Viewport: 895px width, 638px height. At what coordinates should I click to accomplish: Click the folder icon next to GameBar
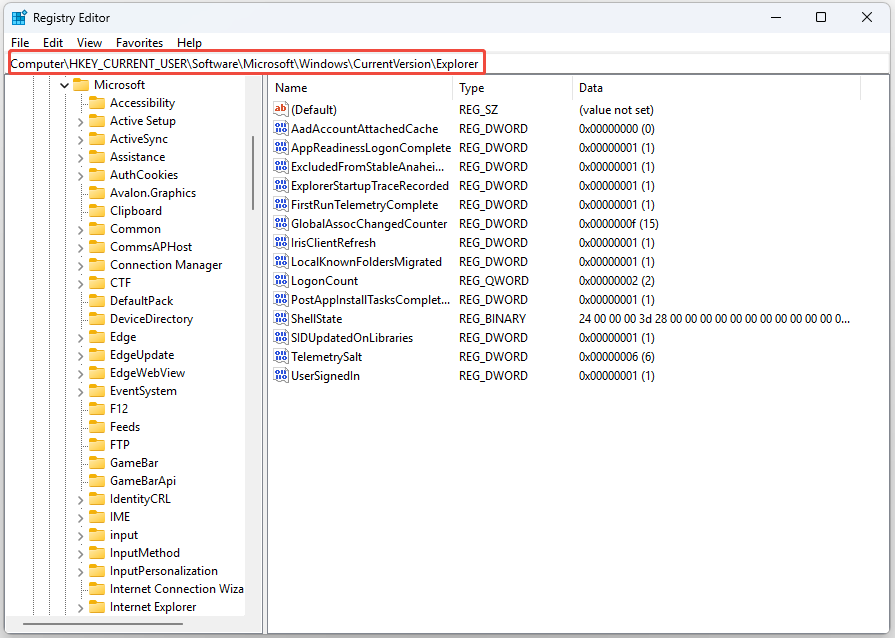point(97,463)
